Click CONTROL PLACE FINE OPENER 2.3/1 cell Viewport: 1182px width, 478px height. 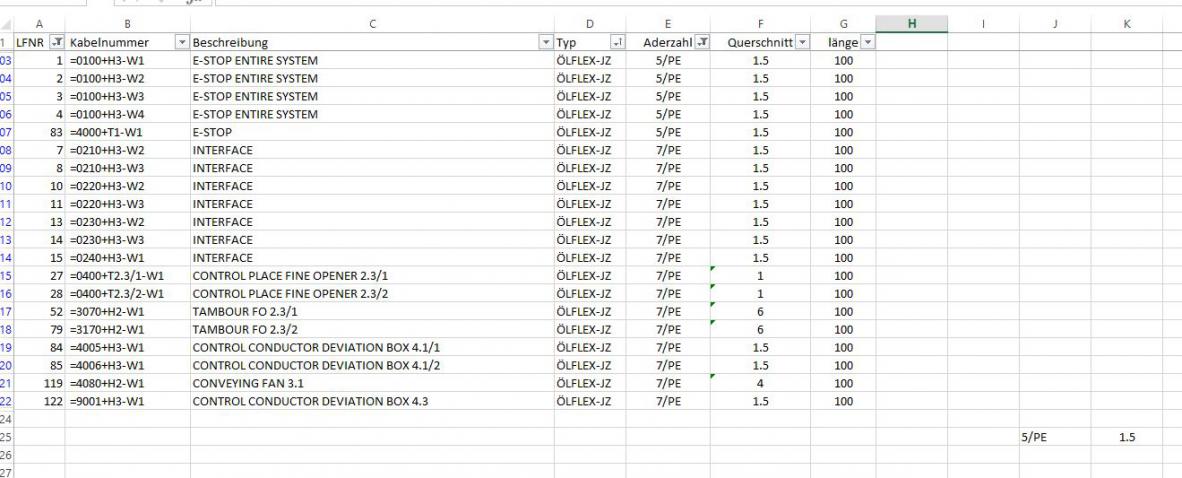point(372,276)
